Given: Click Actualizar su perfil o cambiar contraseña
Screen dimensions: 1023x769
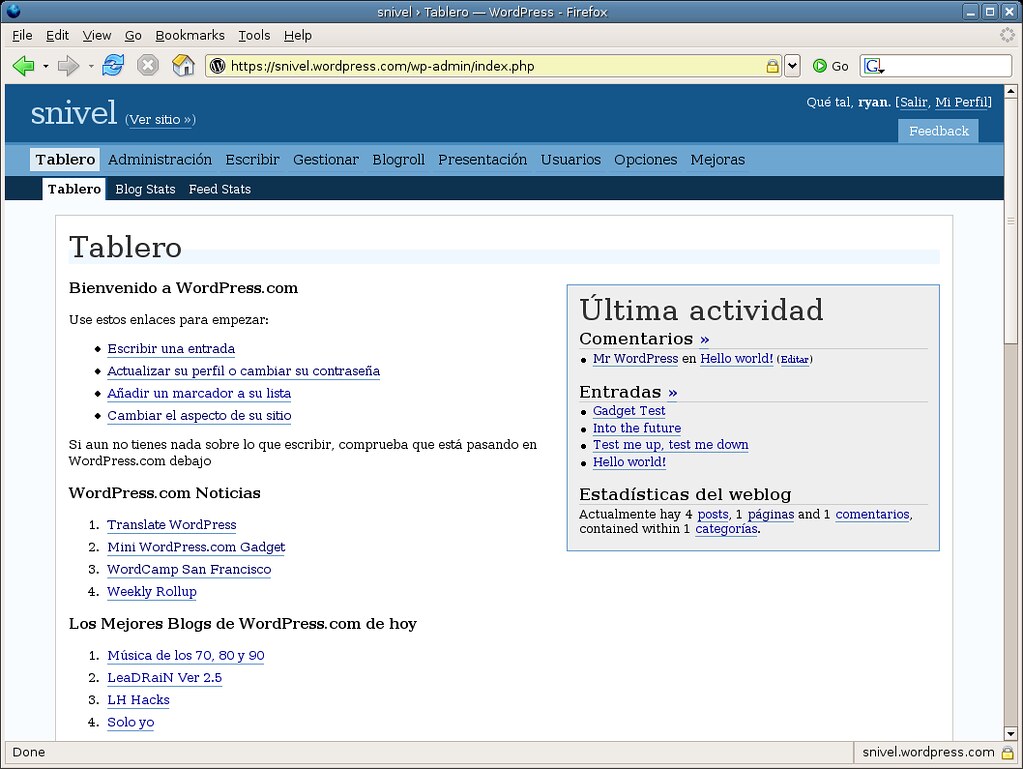Looking at the screenshot, I should pos(243,371).
